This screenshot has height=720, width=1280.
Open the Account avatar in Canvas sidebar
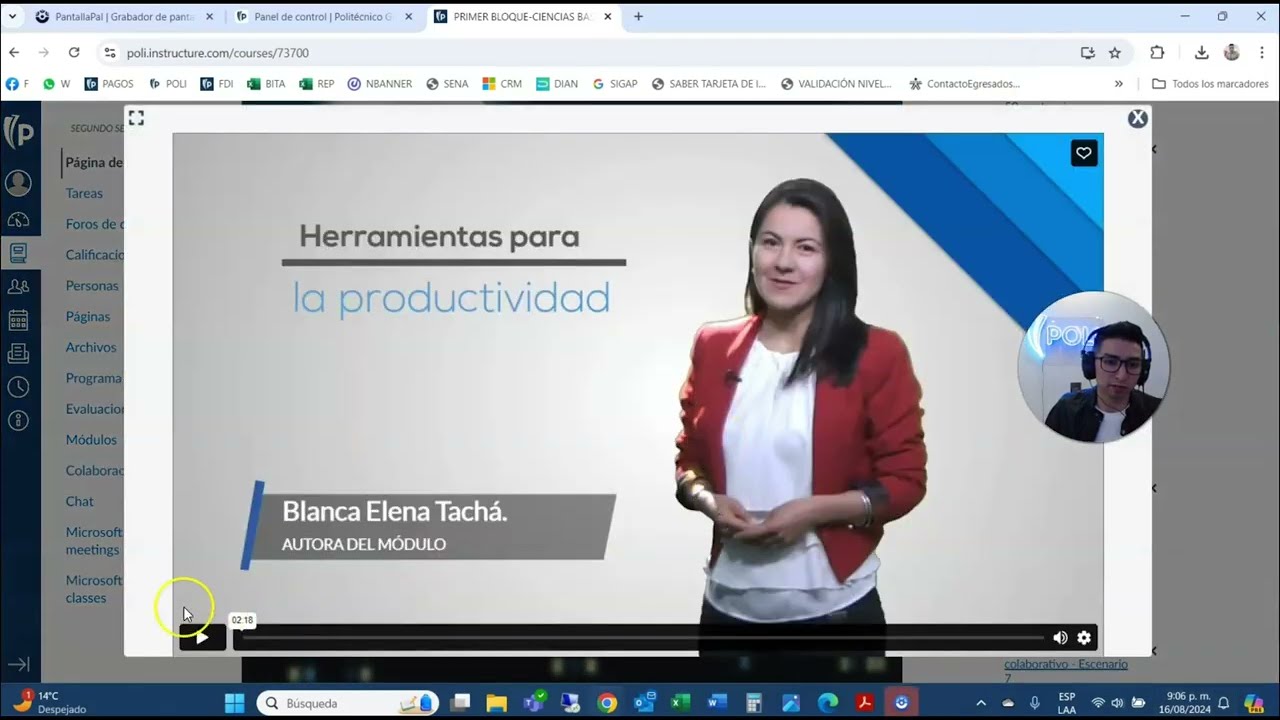tap(18, 183)
